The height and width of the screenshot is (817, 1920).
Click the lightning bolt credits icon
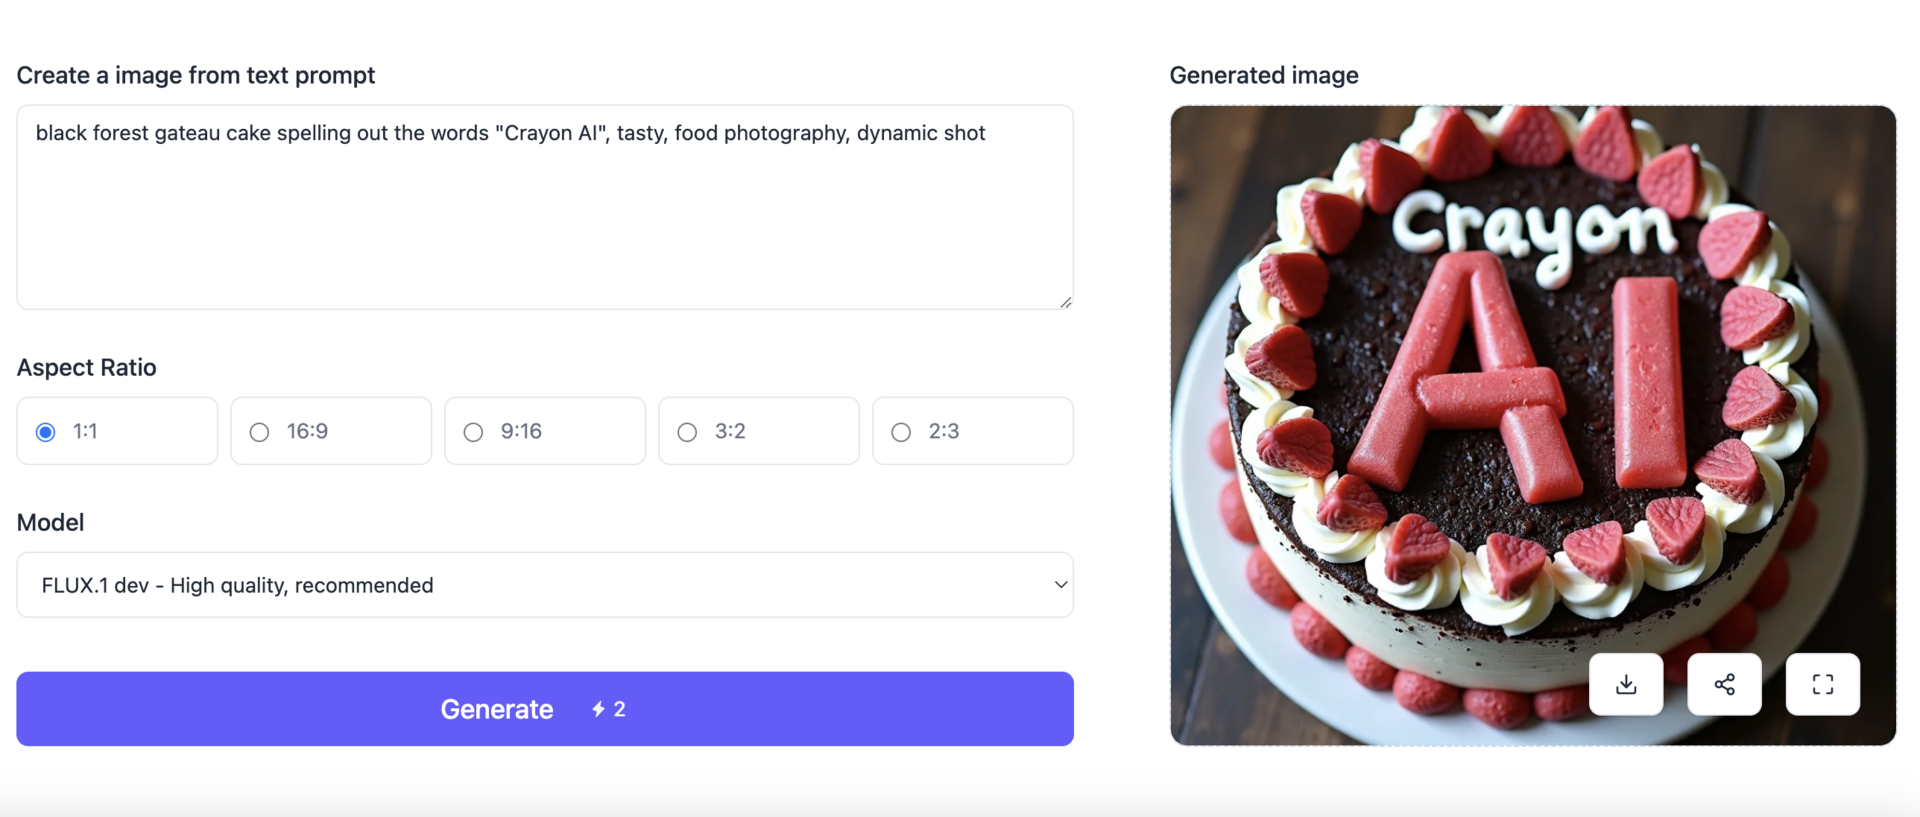(x=598, y=709)
